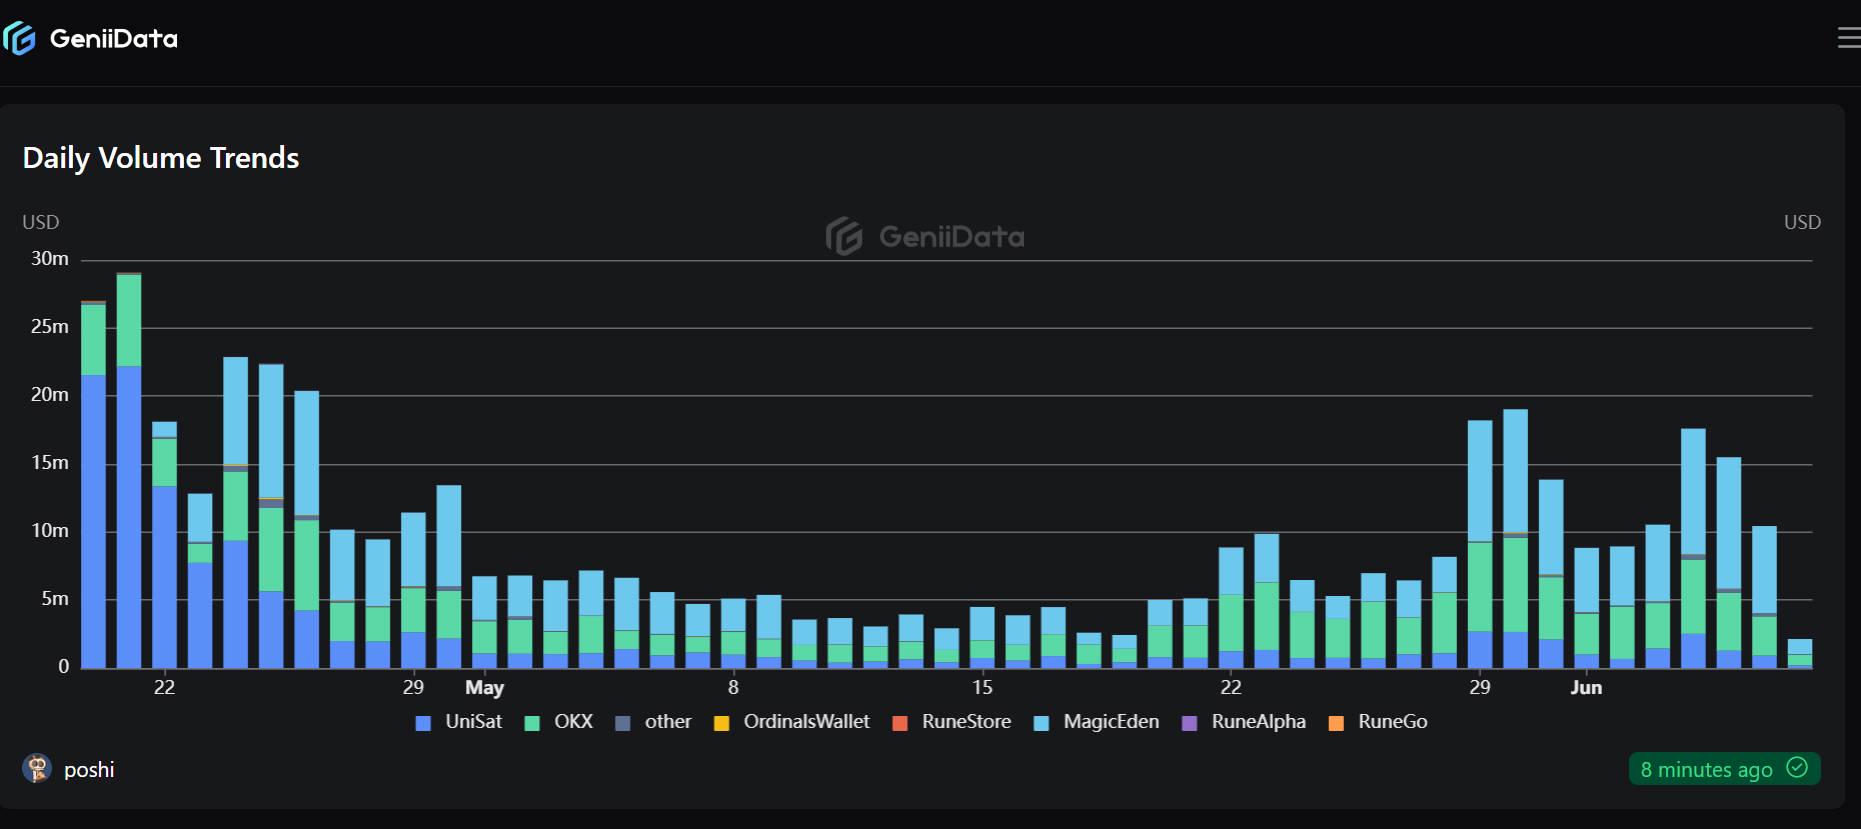The width and height of the screenshot is (1861, 829).
Task: Click the GeniiData watermark in chart
Action: [925, 237]
